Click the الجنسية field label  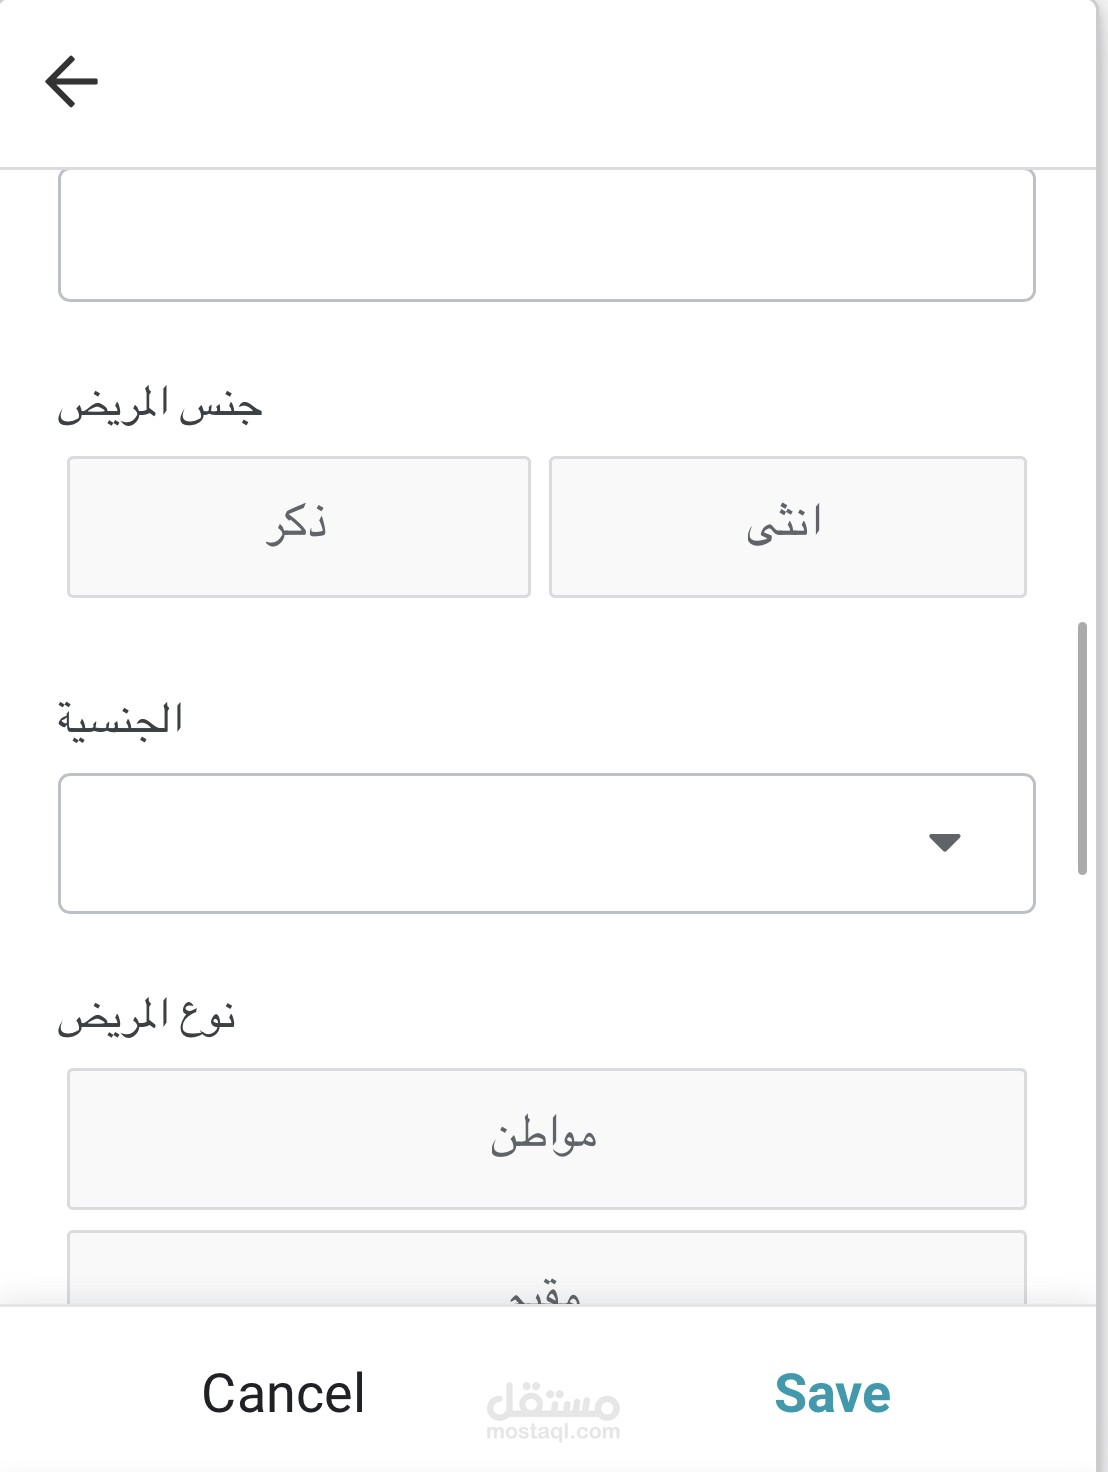coord(120,719)
